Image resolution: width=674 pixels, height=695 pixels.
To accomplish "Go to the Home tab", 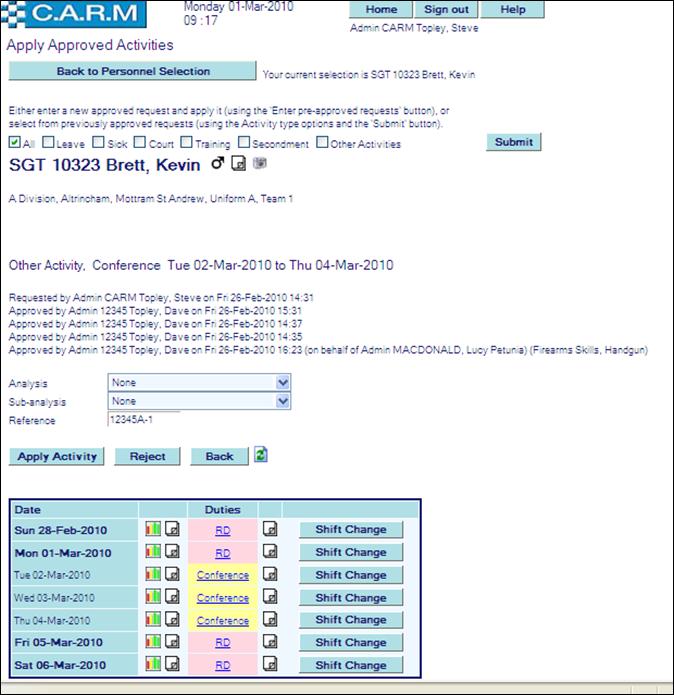I will [x=381, y=10].
